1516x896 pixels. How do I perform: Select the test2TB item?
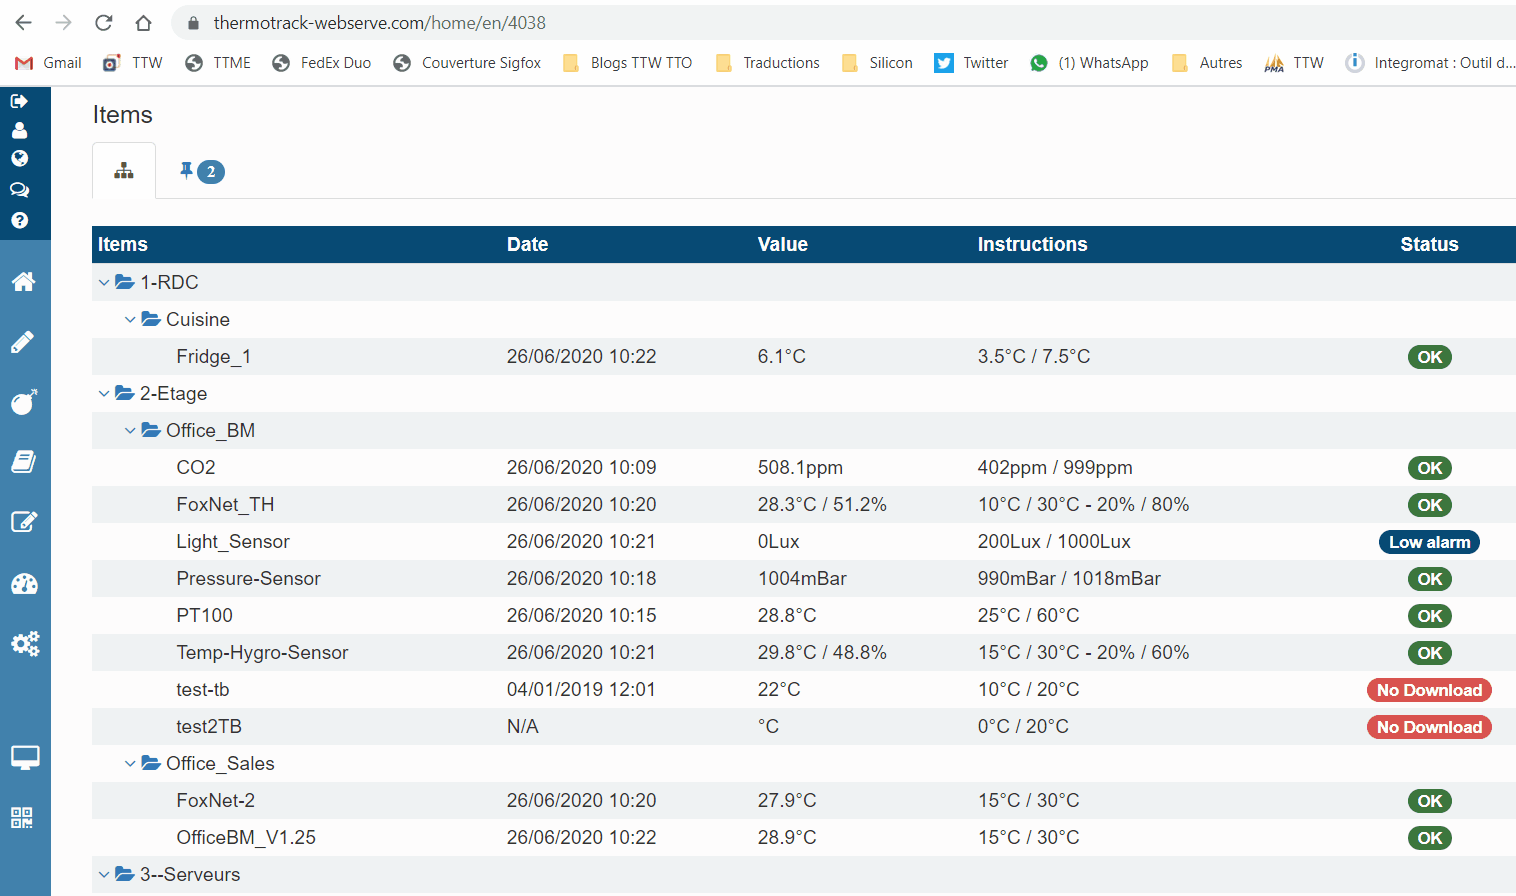(x=209, y=727)
